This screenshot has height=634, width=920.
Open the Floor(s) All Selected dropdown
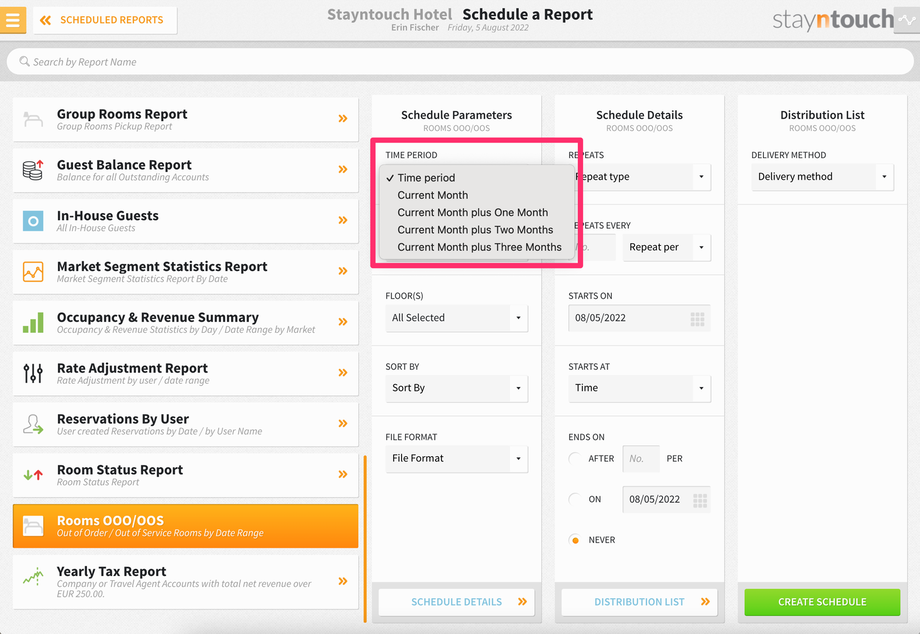coord(456,318)
